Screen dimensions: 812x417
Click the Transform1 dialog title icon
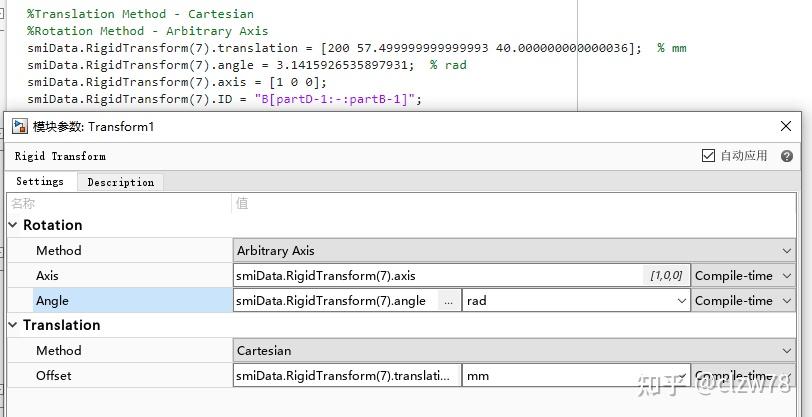(x=19, y=126)
